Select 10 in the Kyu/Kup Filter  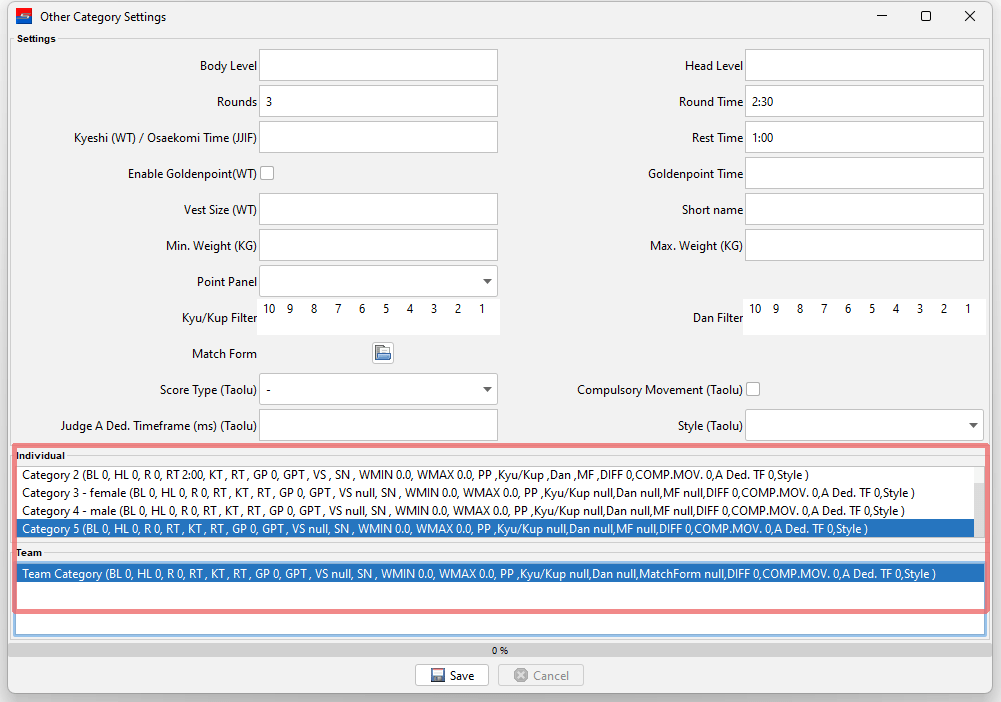tap(269, 309)
